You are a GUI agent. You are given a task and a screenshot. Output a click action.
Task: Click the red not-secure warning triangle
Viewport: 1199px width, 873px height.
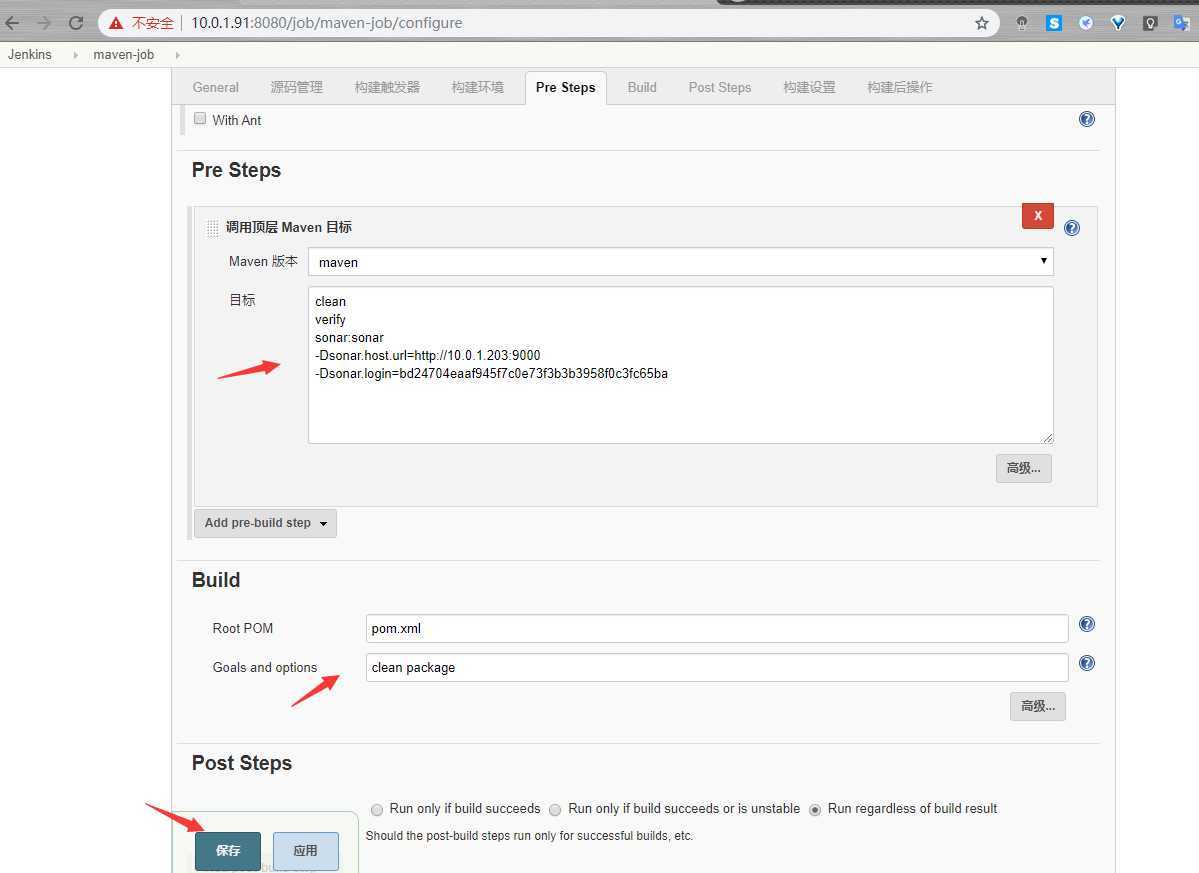click(x=115, y=24)
